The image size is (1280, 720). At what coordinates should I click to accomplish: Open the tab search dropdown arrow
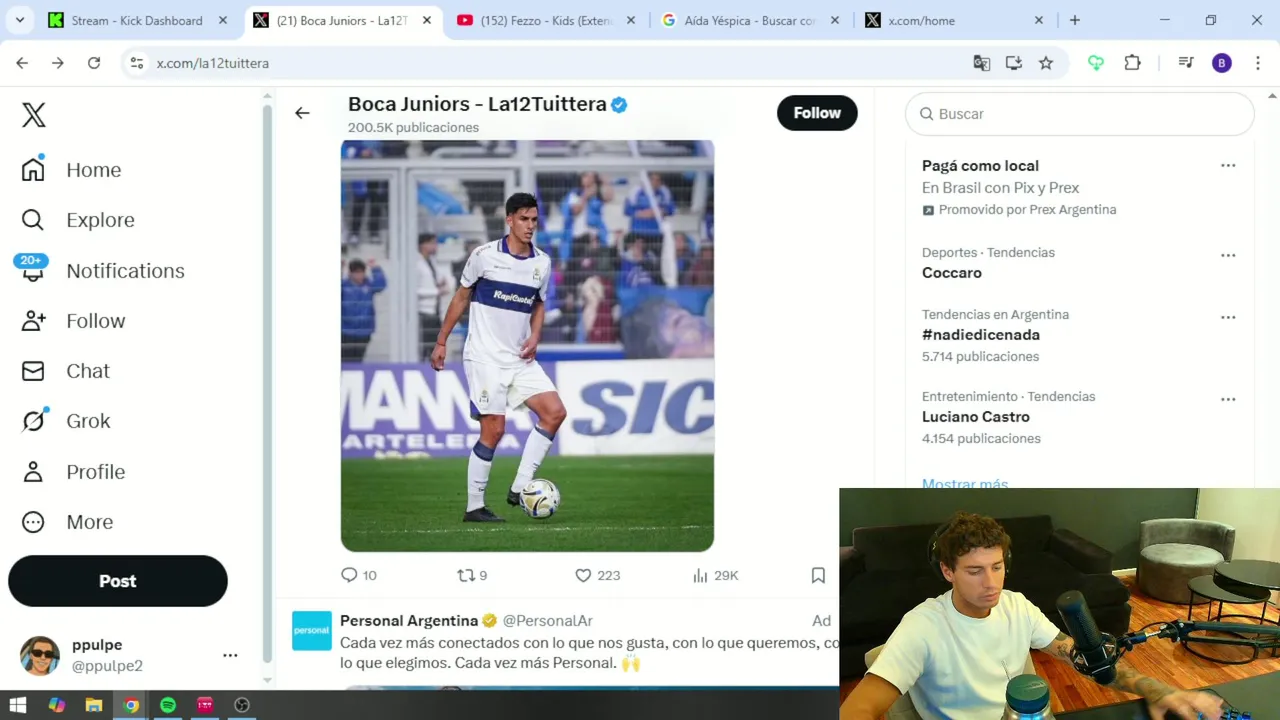click(19, 20)
